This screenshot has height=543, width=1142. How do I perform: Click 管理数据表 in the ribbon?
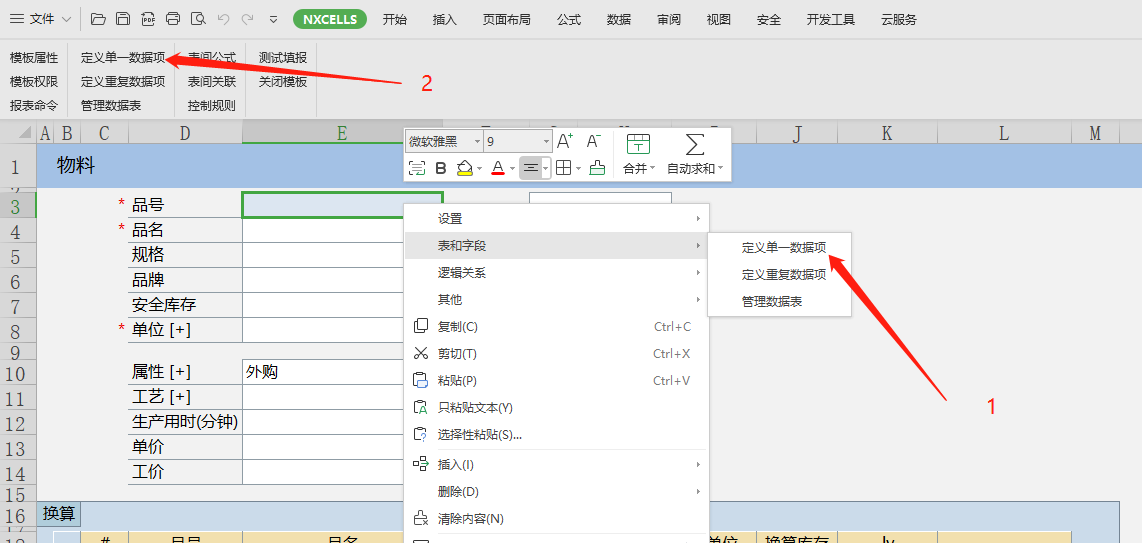pos(111,105)
